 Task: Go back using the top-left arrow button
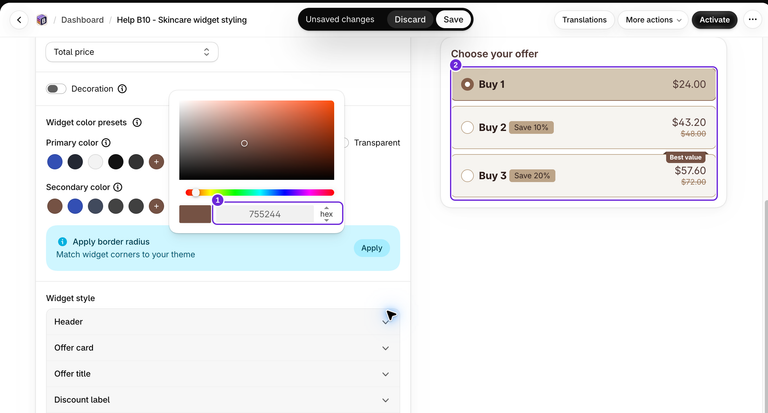(19, 20)
